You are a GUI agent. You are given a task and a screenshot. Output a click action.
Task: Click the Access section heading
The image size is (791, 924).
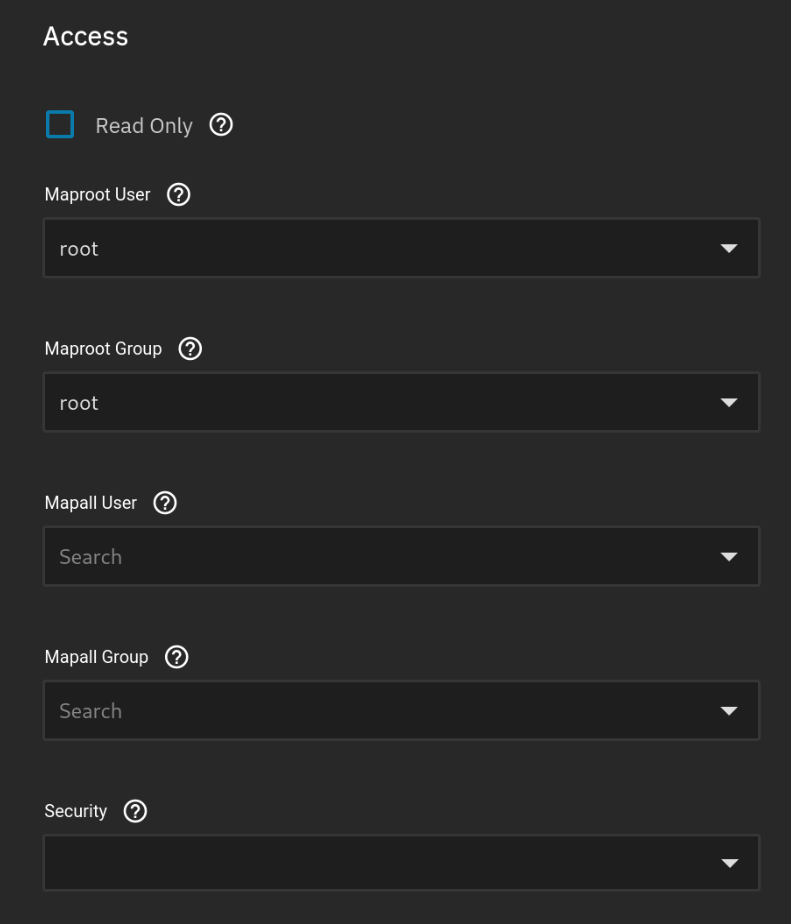click(86, 37)
